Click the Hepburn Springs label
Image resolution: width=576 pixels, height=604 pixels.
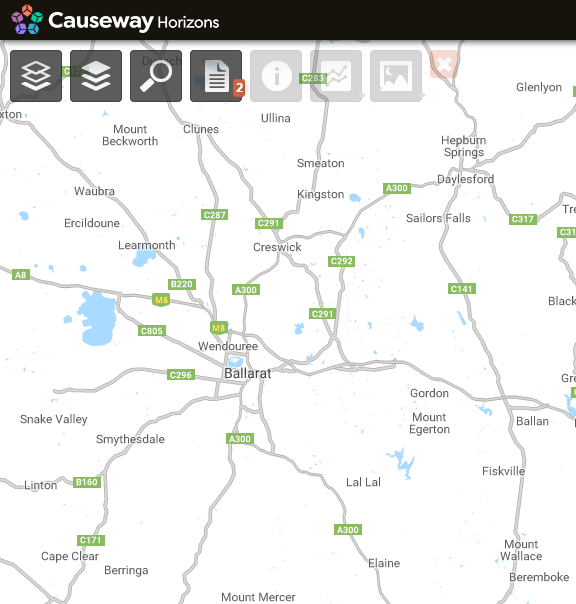[x=463, y=146]
